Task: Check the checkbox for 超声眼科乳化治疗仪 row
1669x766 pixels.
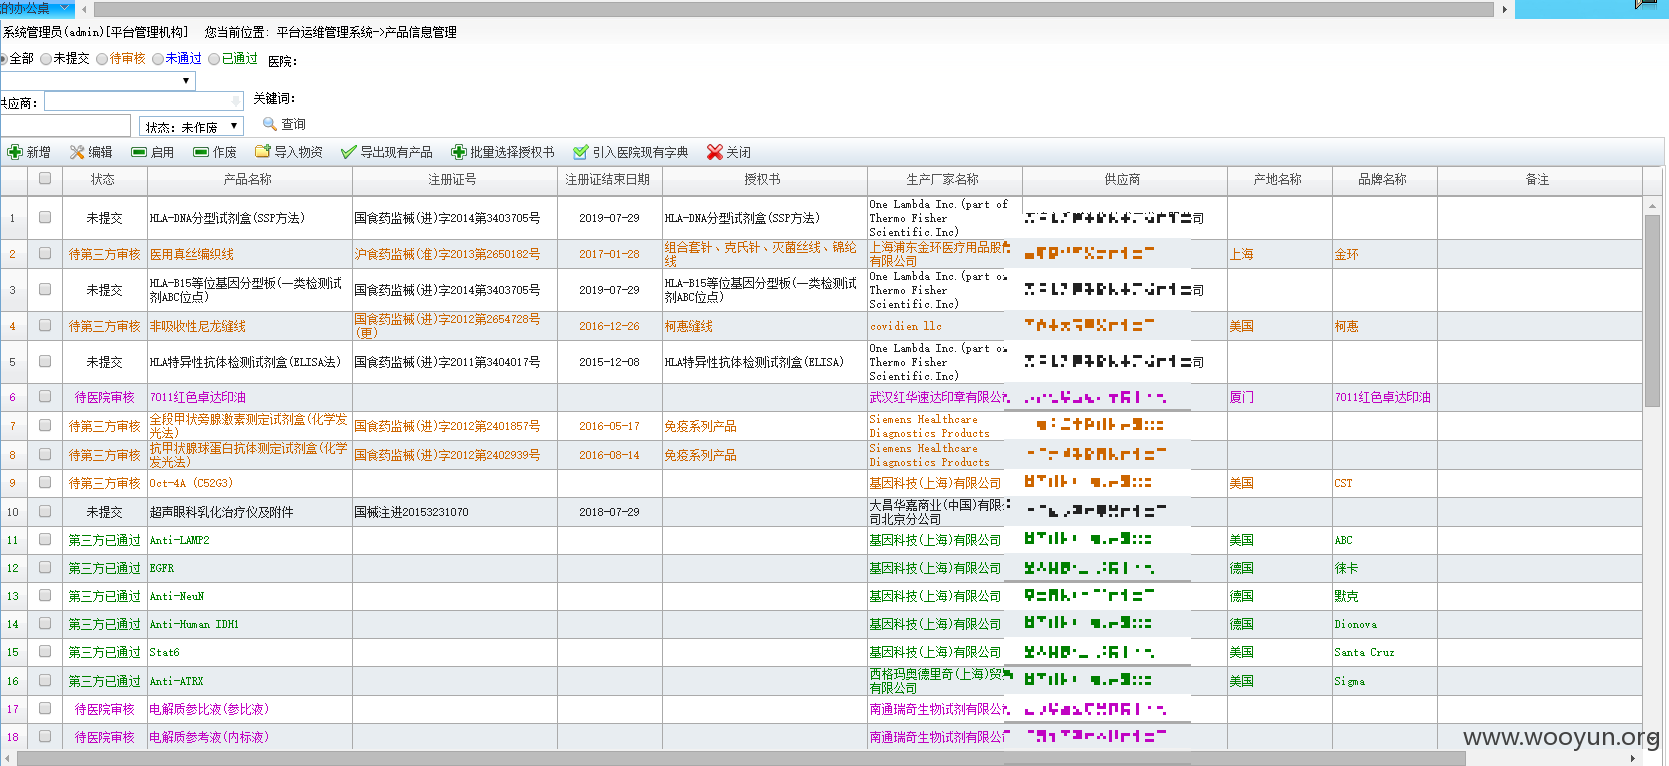Action: pos(45,511)
